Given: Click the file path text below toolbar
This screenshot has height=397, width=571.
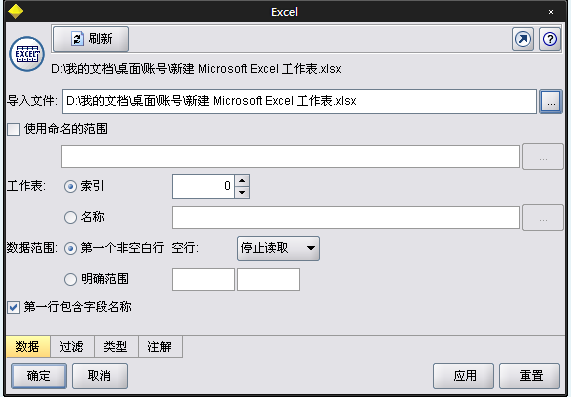Looking at the screenshot, I should click(x=196, y=68).
